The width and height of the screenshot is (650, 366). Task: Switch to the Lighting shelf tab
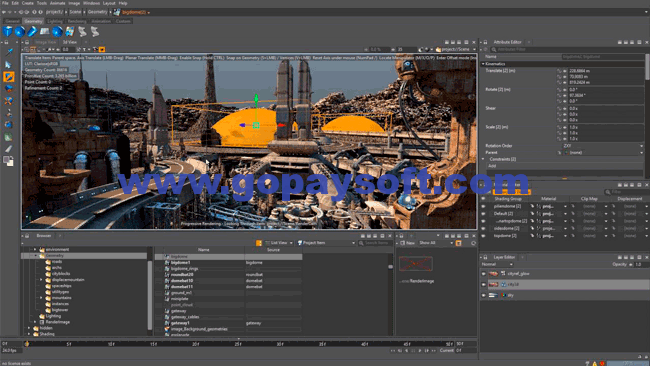point(55,21)
